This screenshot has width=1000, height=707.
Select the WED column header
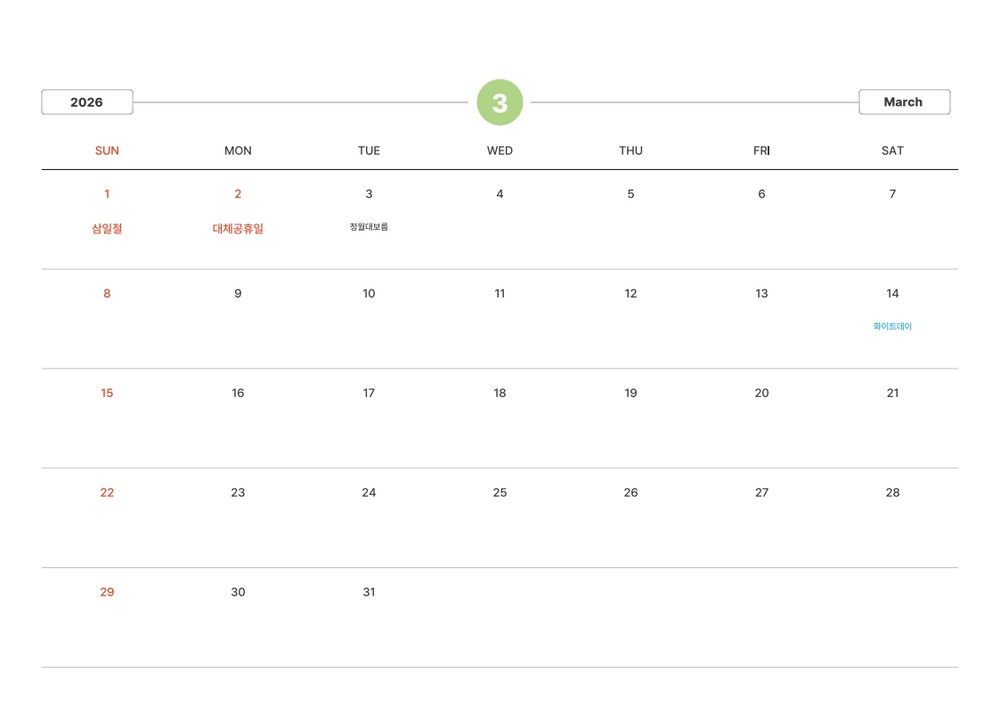click(x=500, y=151)
